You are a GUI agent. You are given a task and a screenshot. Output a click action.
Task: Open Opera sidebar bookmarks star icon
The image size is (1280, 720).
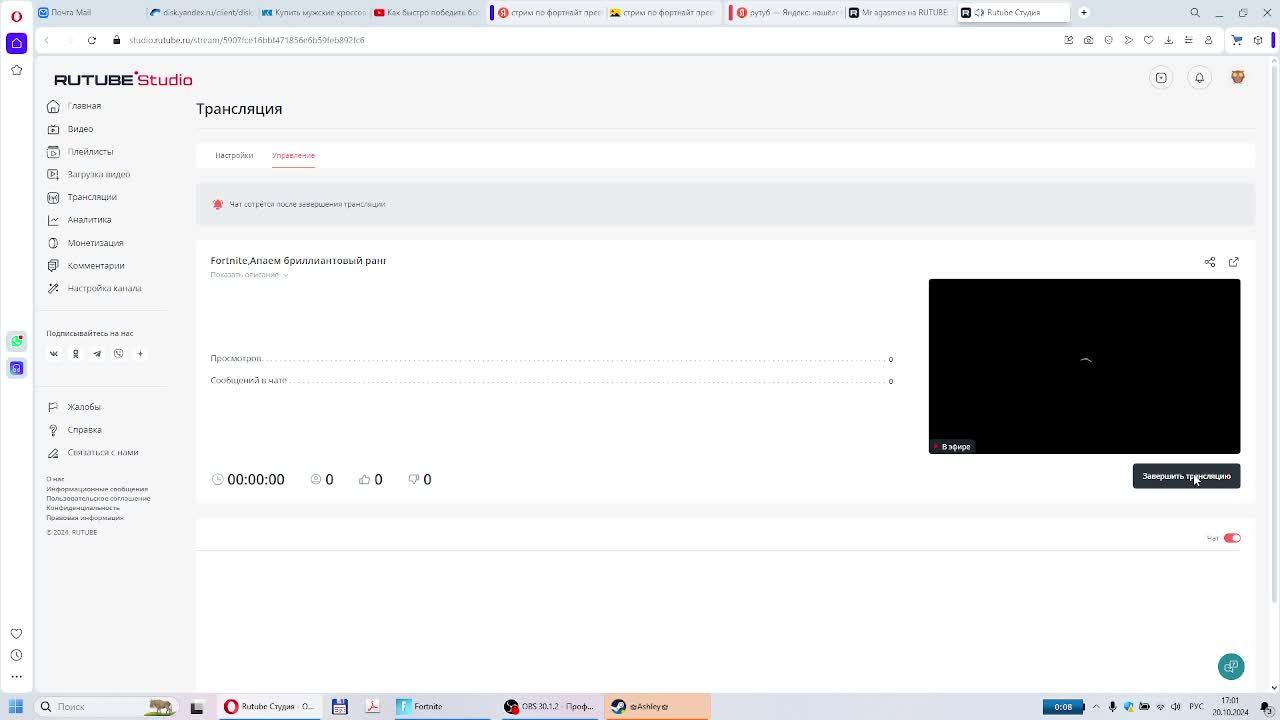pyautogui.click(x=16, y=70)
